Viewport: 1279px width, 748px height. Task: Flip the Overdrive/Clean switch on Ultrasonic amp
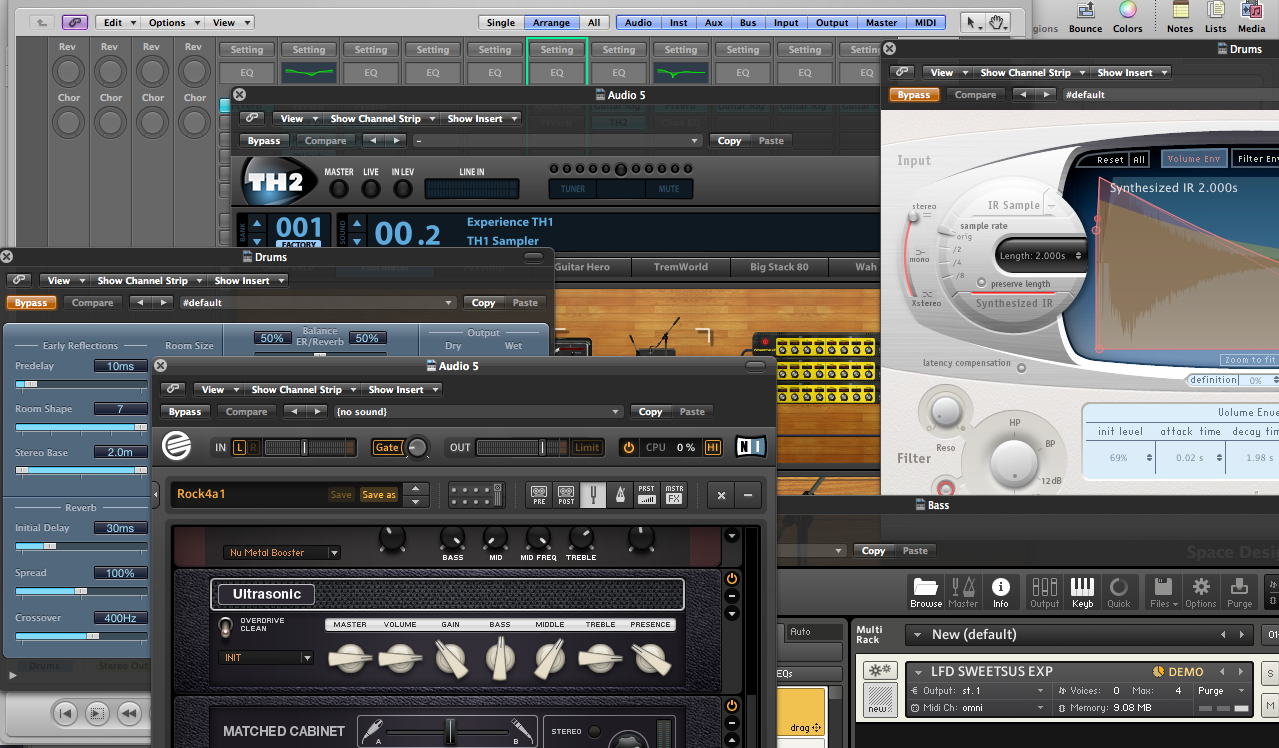(225, 628)
